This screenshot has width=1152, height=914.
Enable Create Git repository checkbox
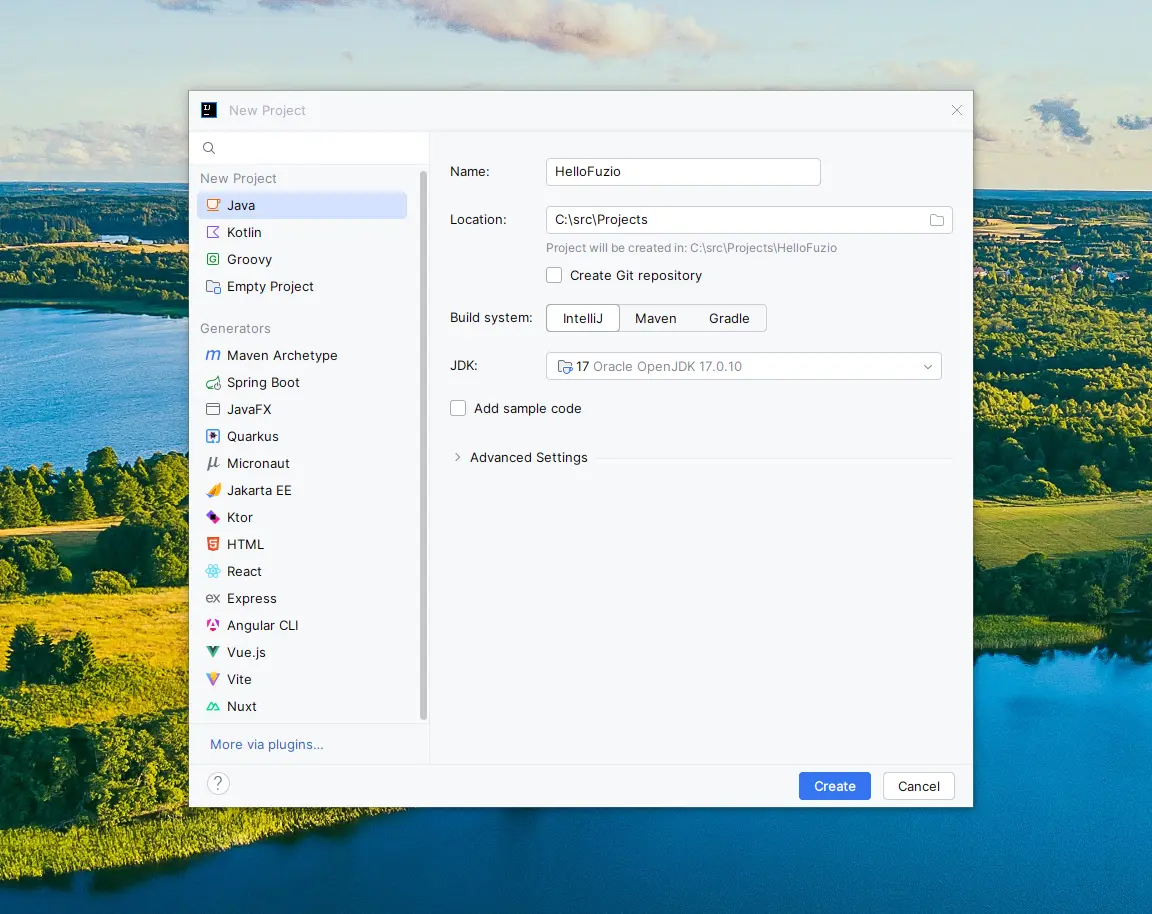pyautogui.click(x=554, y=276)
